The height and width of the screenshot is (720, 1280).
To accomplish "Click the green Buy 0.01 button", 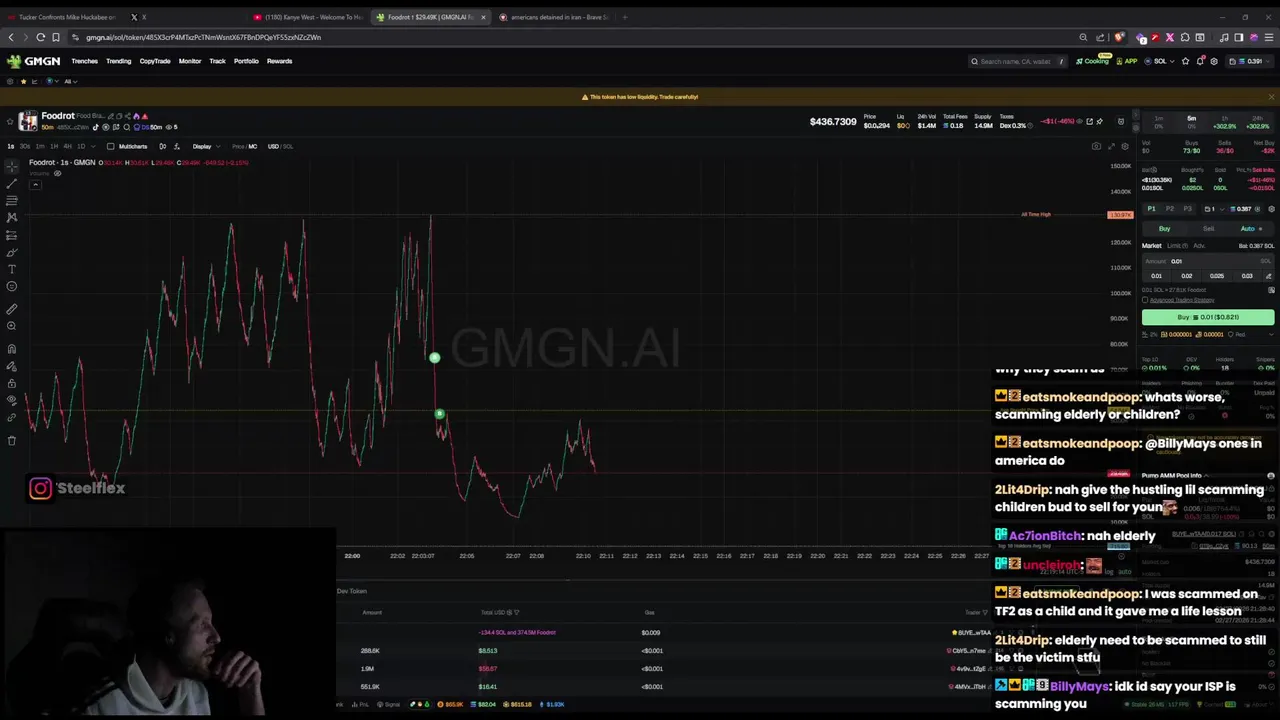I will pyautogui.click(x=1208, y=317).
